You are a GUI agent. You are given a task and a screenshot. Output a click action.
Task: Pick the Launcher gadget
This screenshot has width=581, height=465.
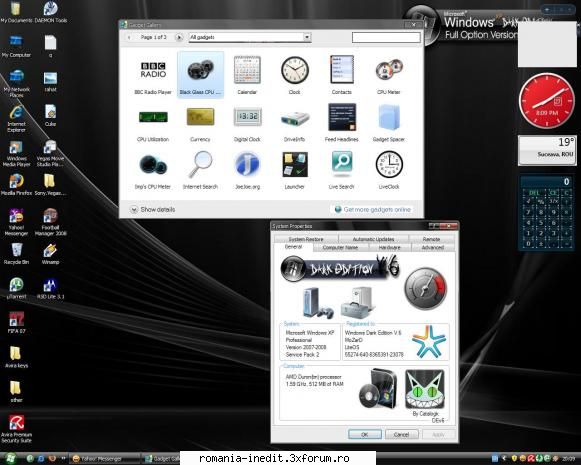coord(295,170)
